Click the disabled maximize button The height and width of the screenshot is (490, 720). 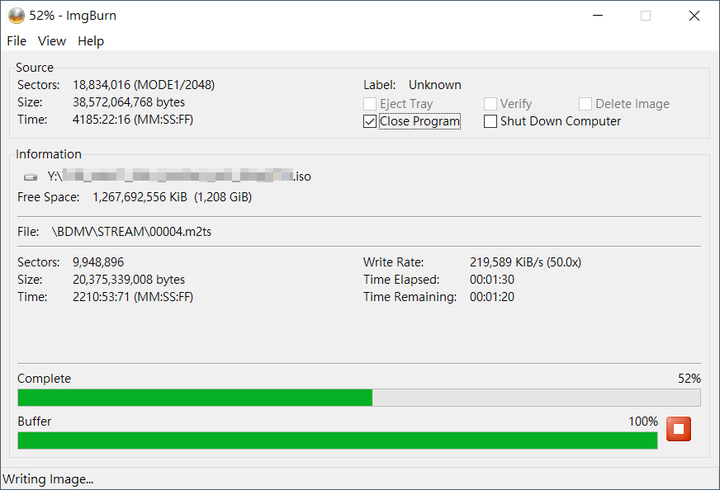pyautogui.click(x=646, y=16)
